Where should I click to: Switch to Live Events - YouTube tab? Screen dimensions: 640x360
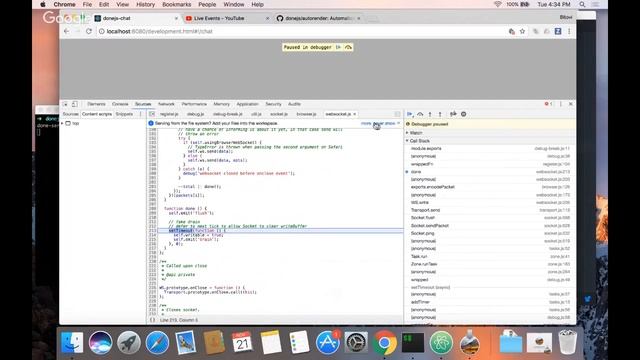[224, 18]
